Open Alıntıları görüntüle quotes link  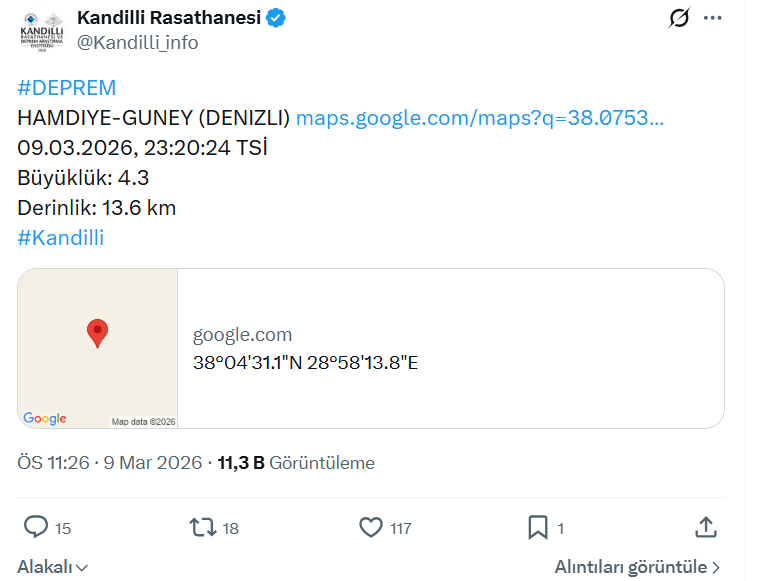coord(638,567)
